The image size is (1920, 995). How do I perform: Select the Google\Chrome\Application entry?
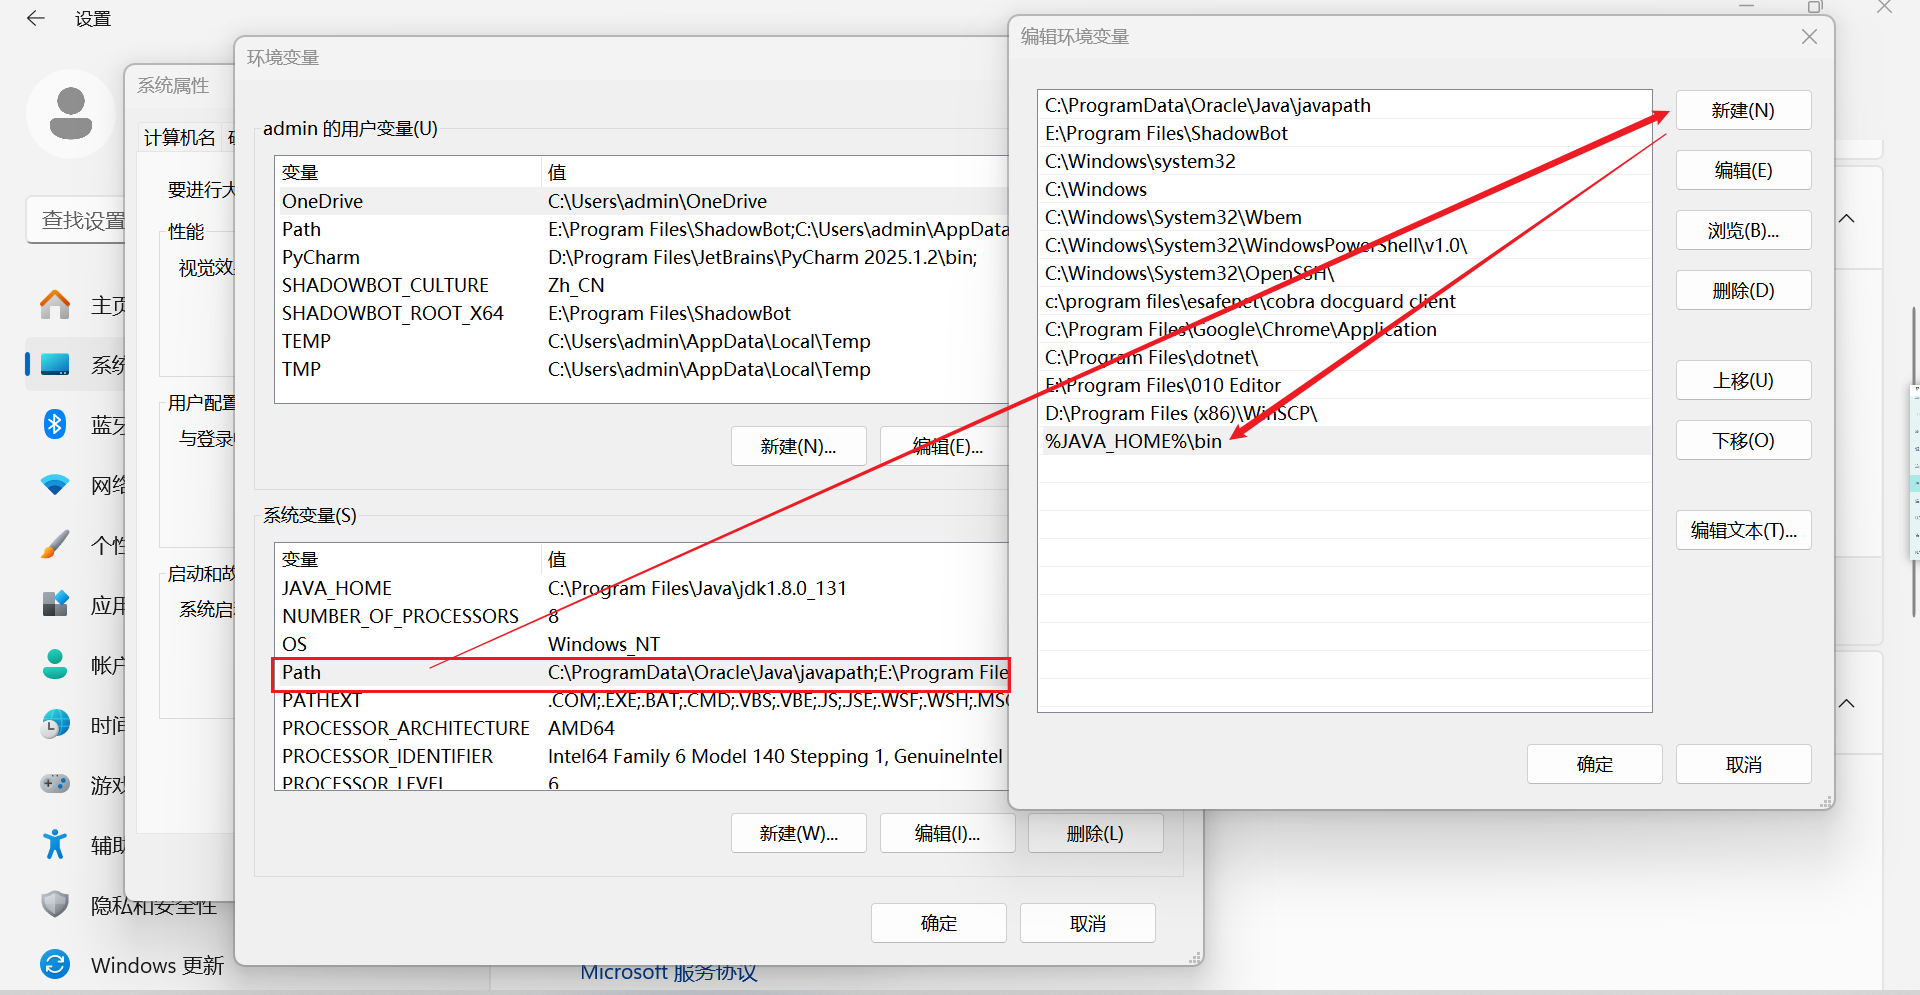pos(1344,329)
